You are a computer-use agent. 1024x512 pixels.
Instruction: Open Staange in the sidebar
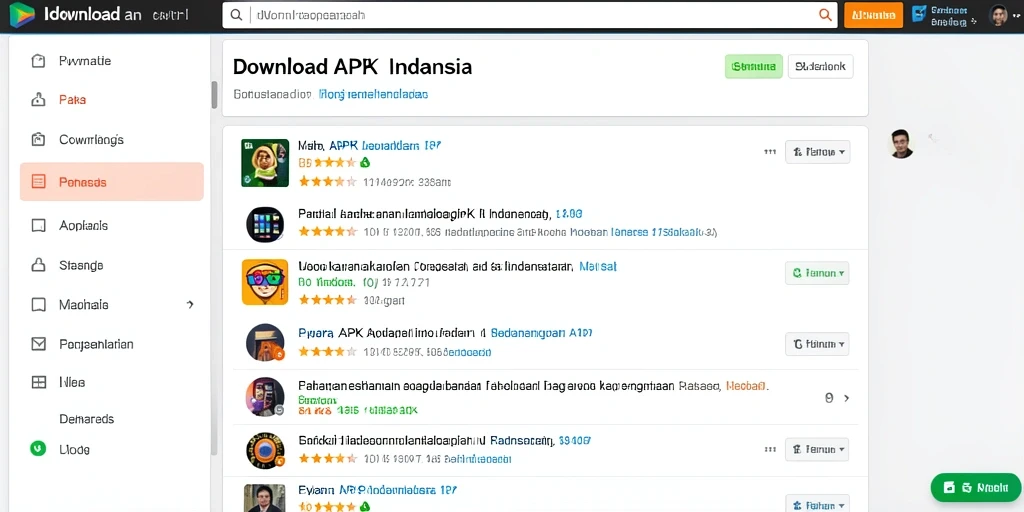point(81,265)
